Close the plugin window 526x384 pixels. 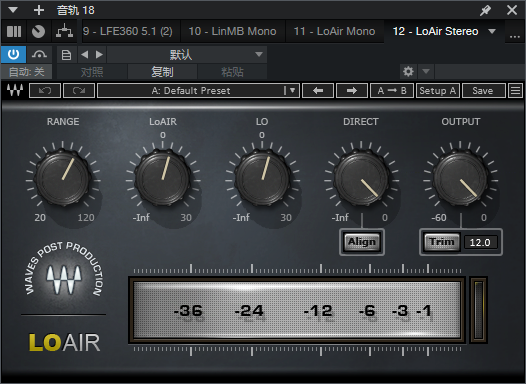[512, 10]
